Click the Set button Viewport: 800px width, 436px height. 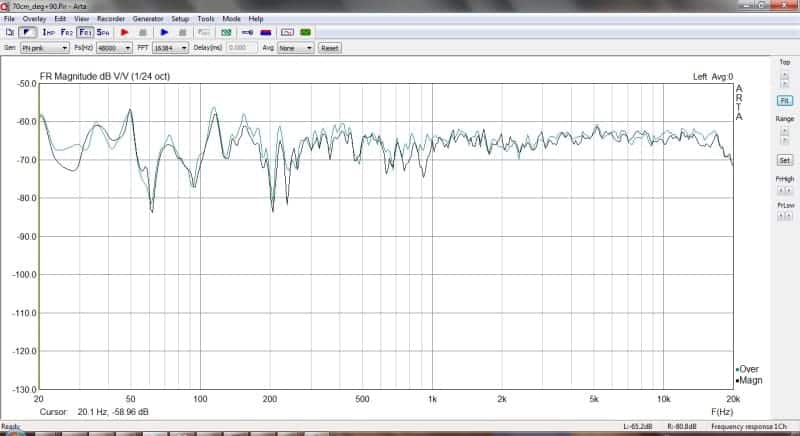(x=785, y=160)
